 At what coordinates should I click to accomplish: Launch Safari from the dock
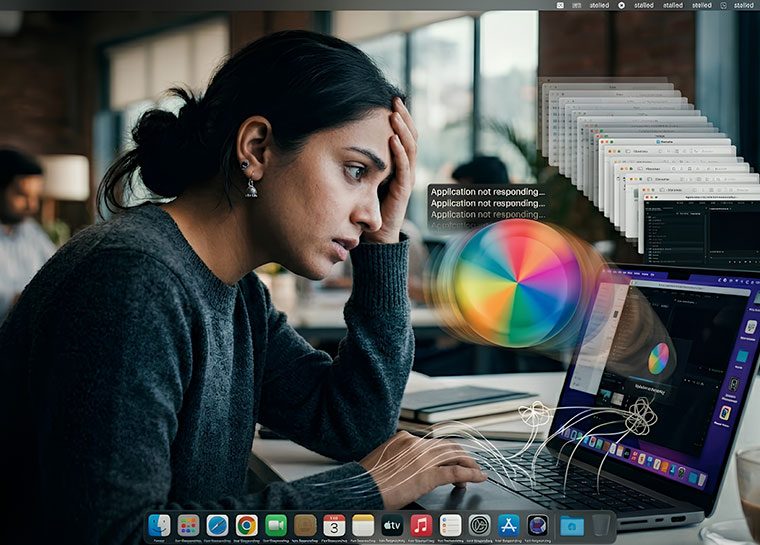[x=217, y=526]
